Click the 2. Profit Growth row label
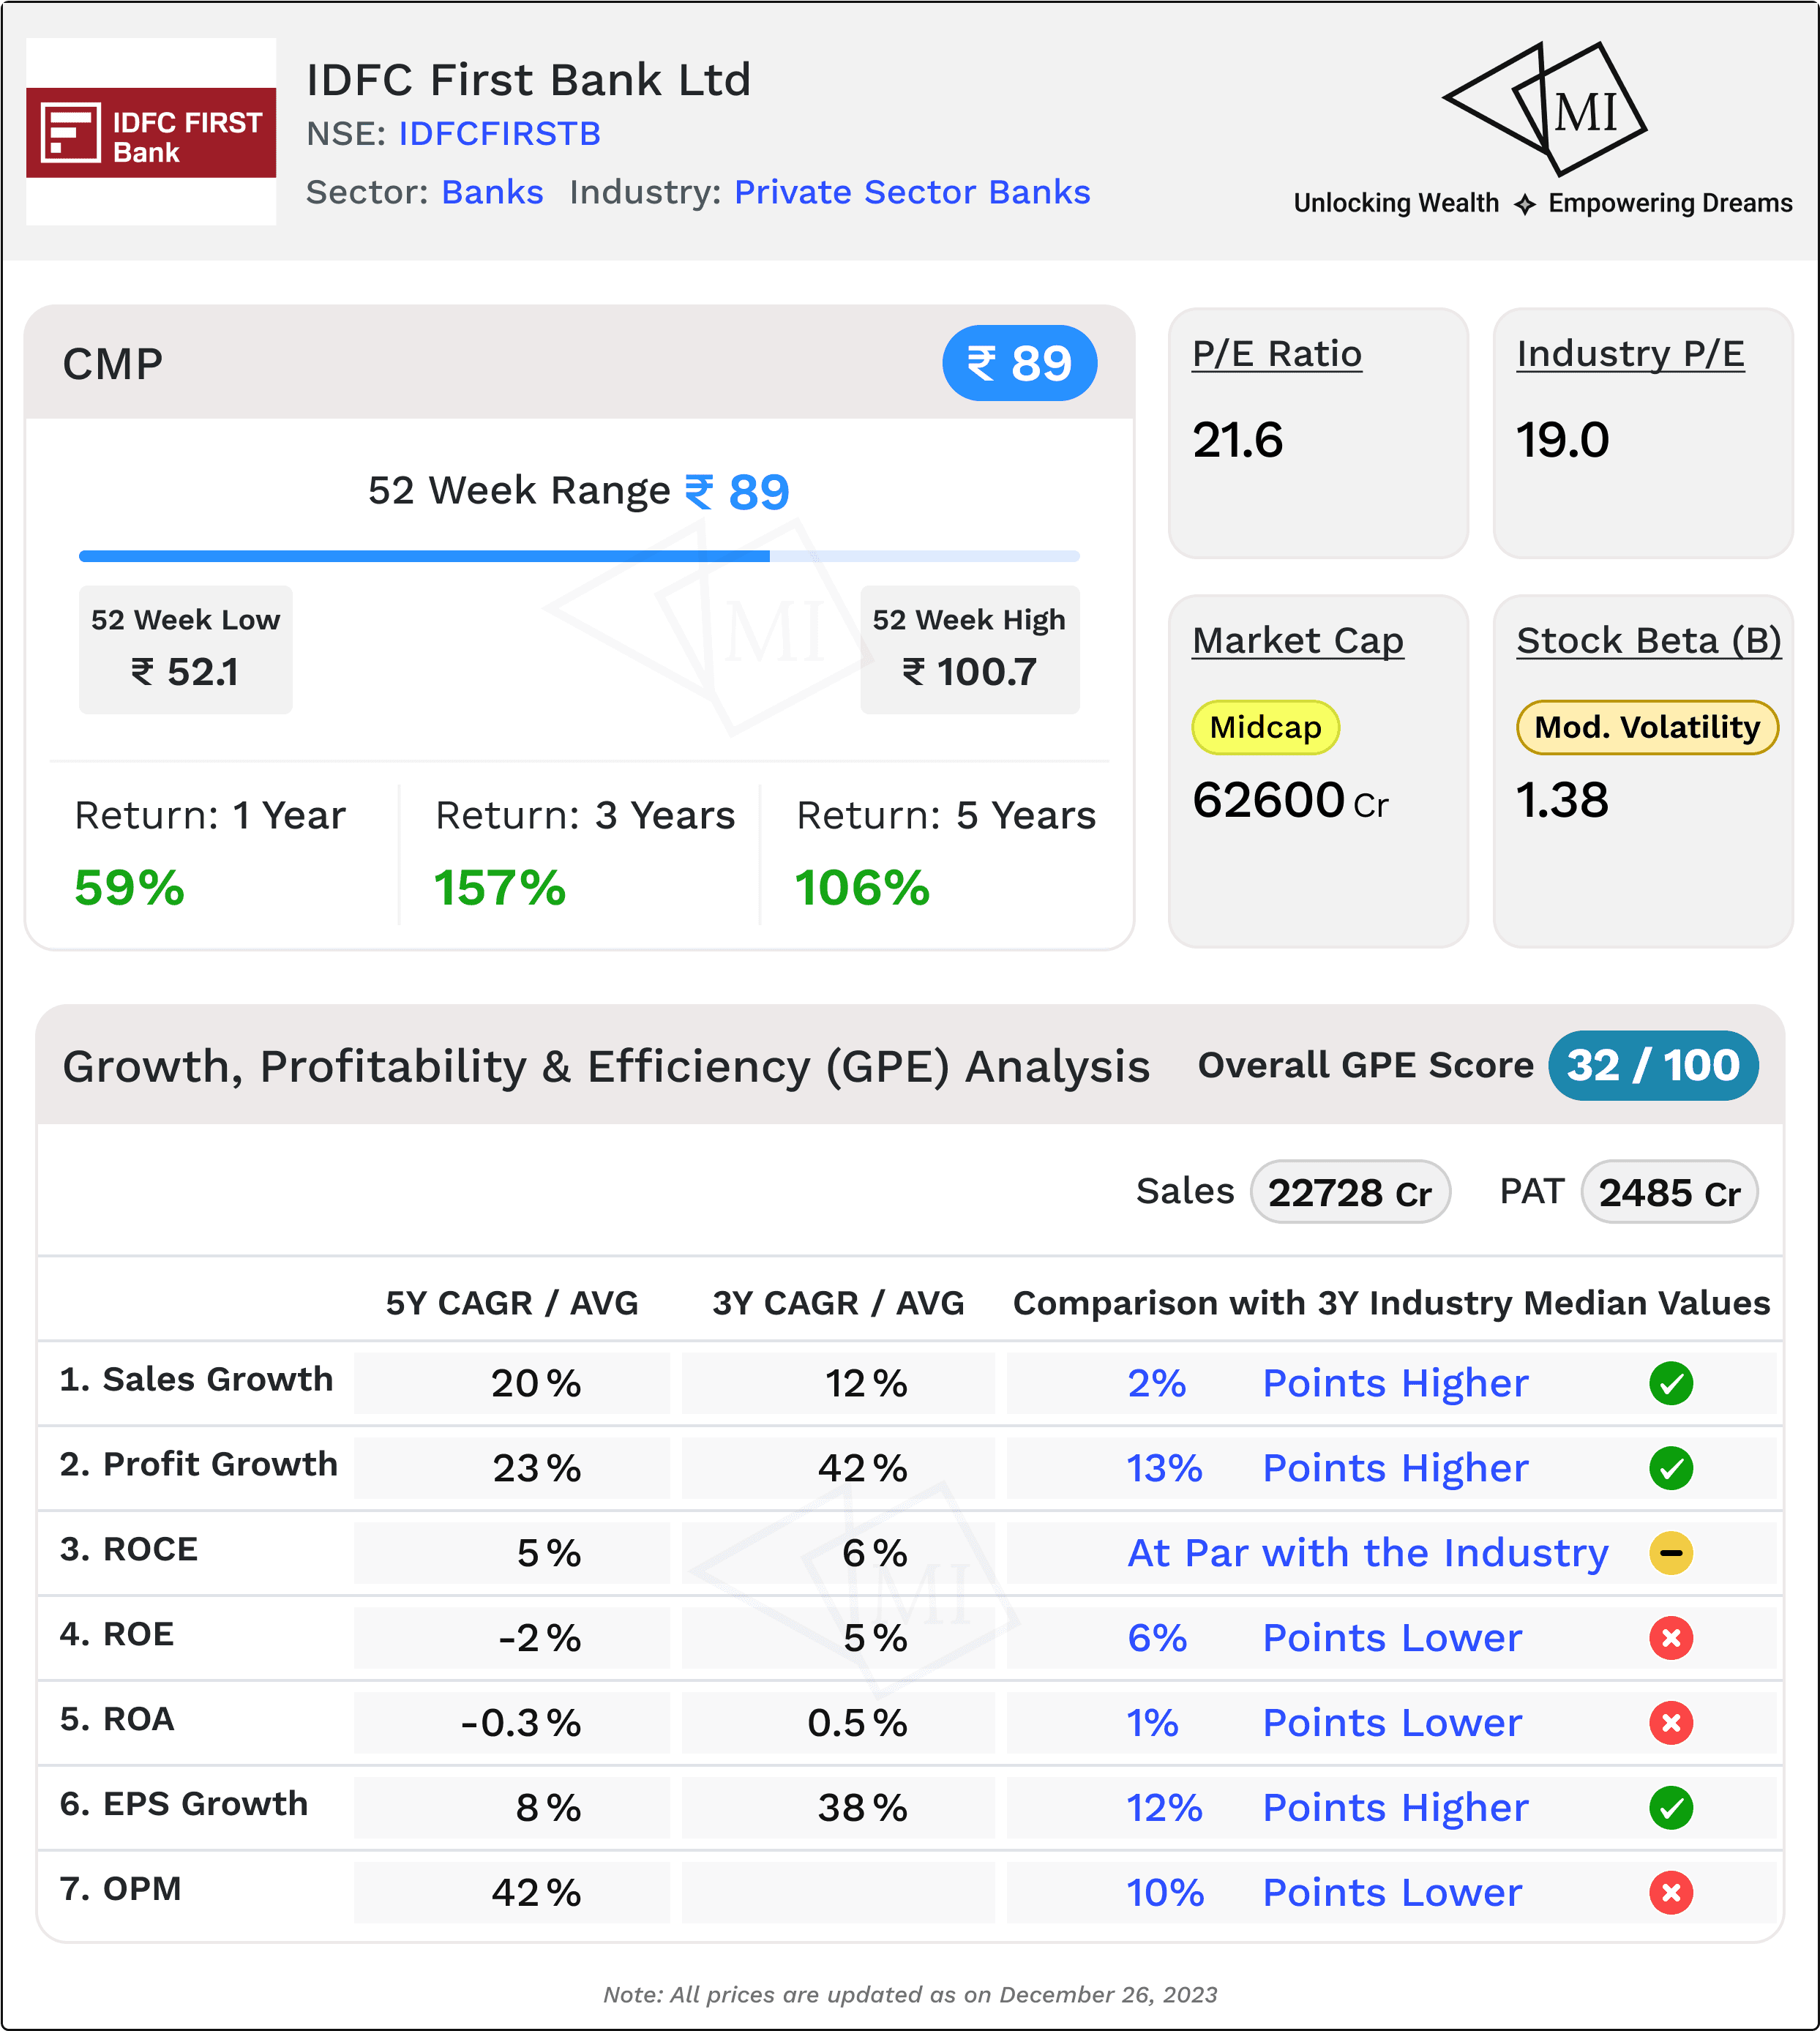Screen dimensions: 1820x2031 199,1464
